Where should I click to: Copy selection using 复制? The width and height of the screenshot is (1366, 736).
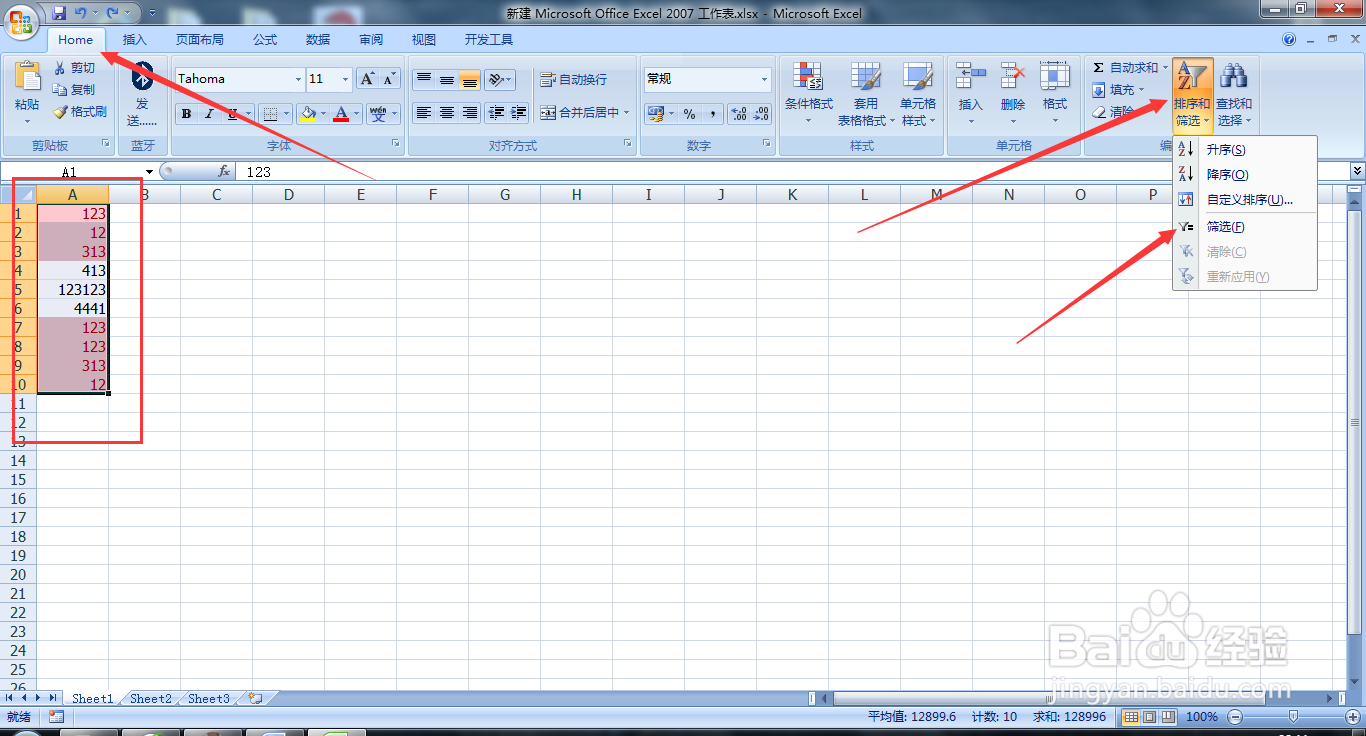pyautogui.click(x=75, y=90)
